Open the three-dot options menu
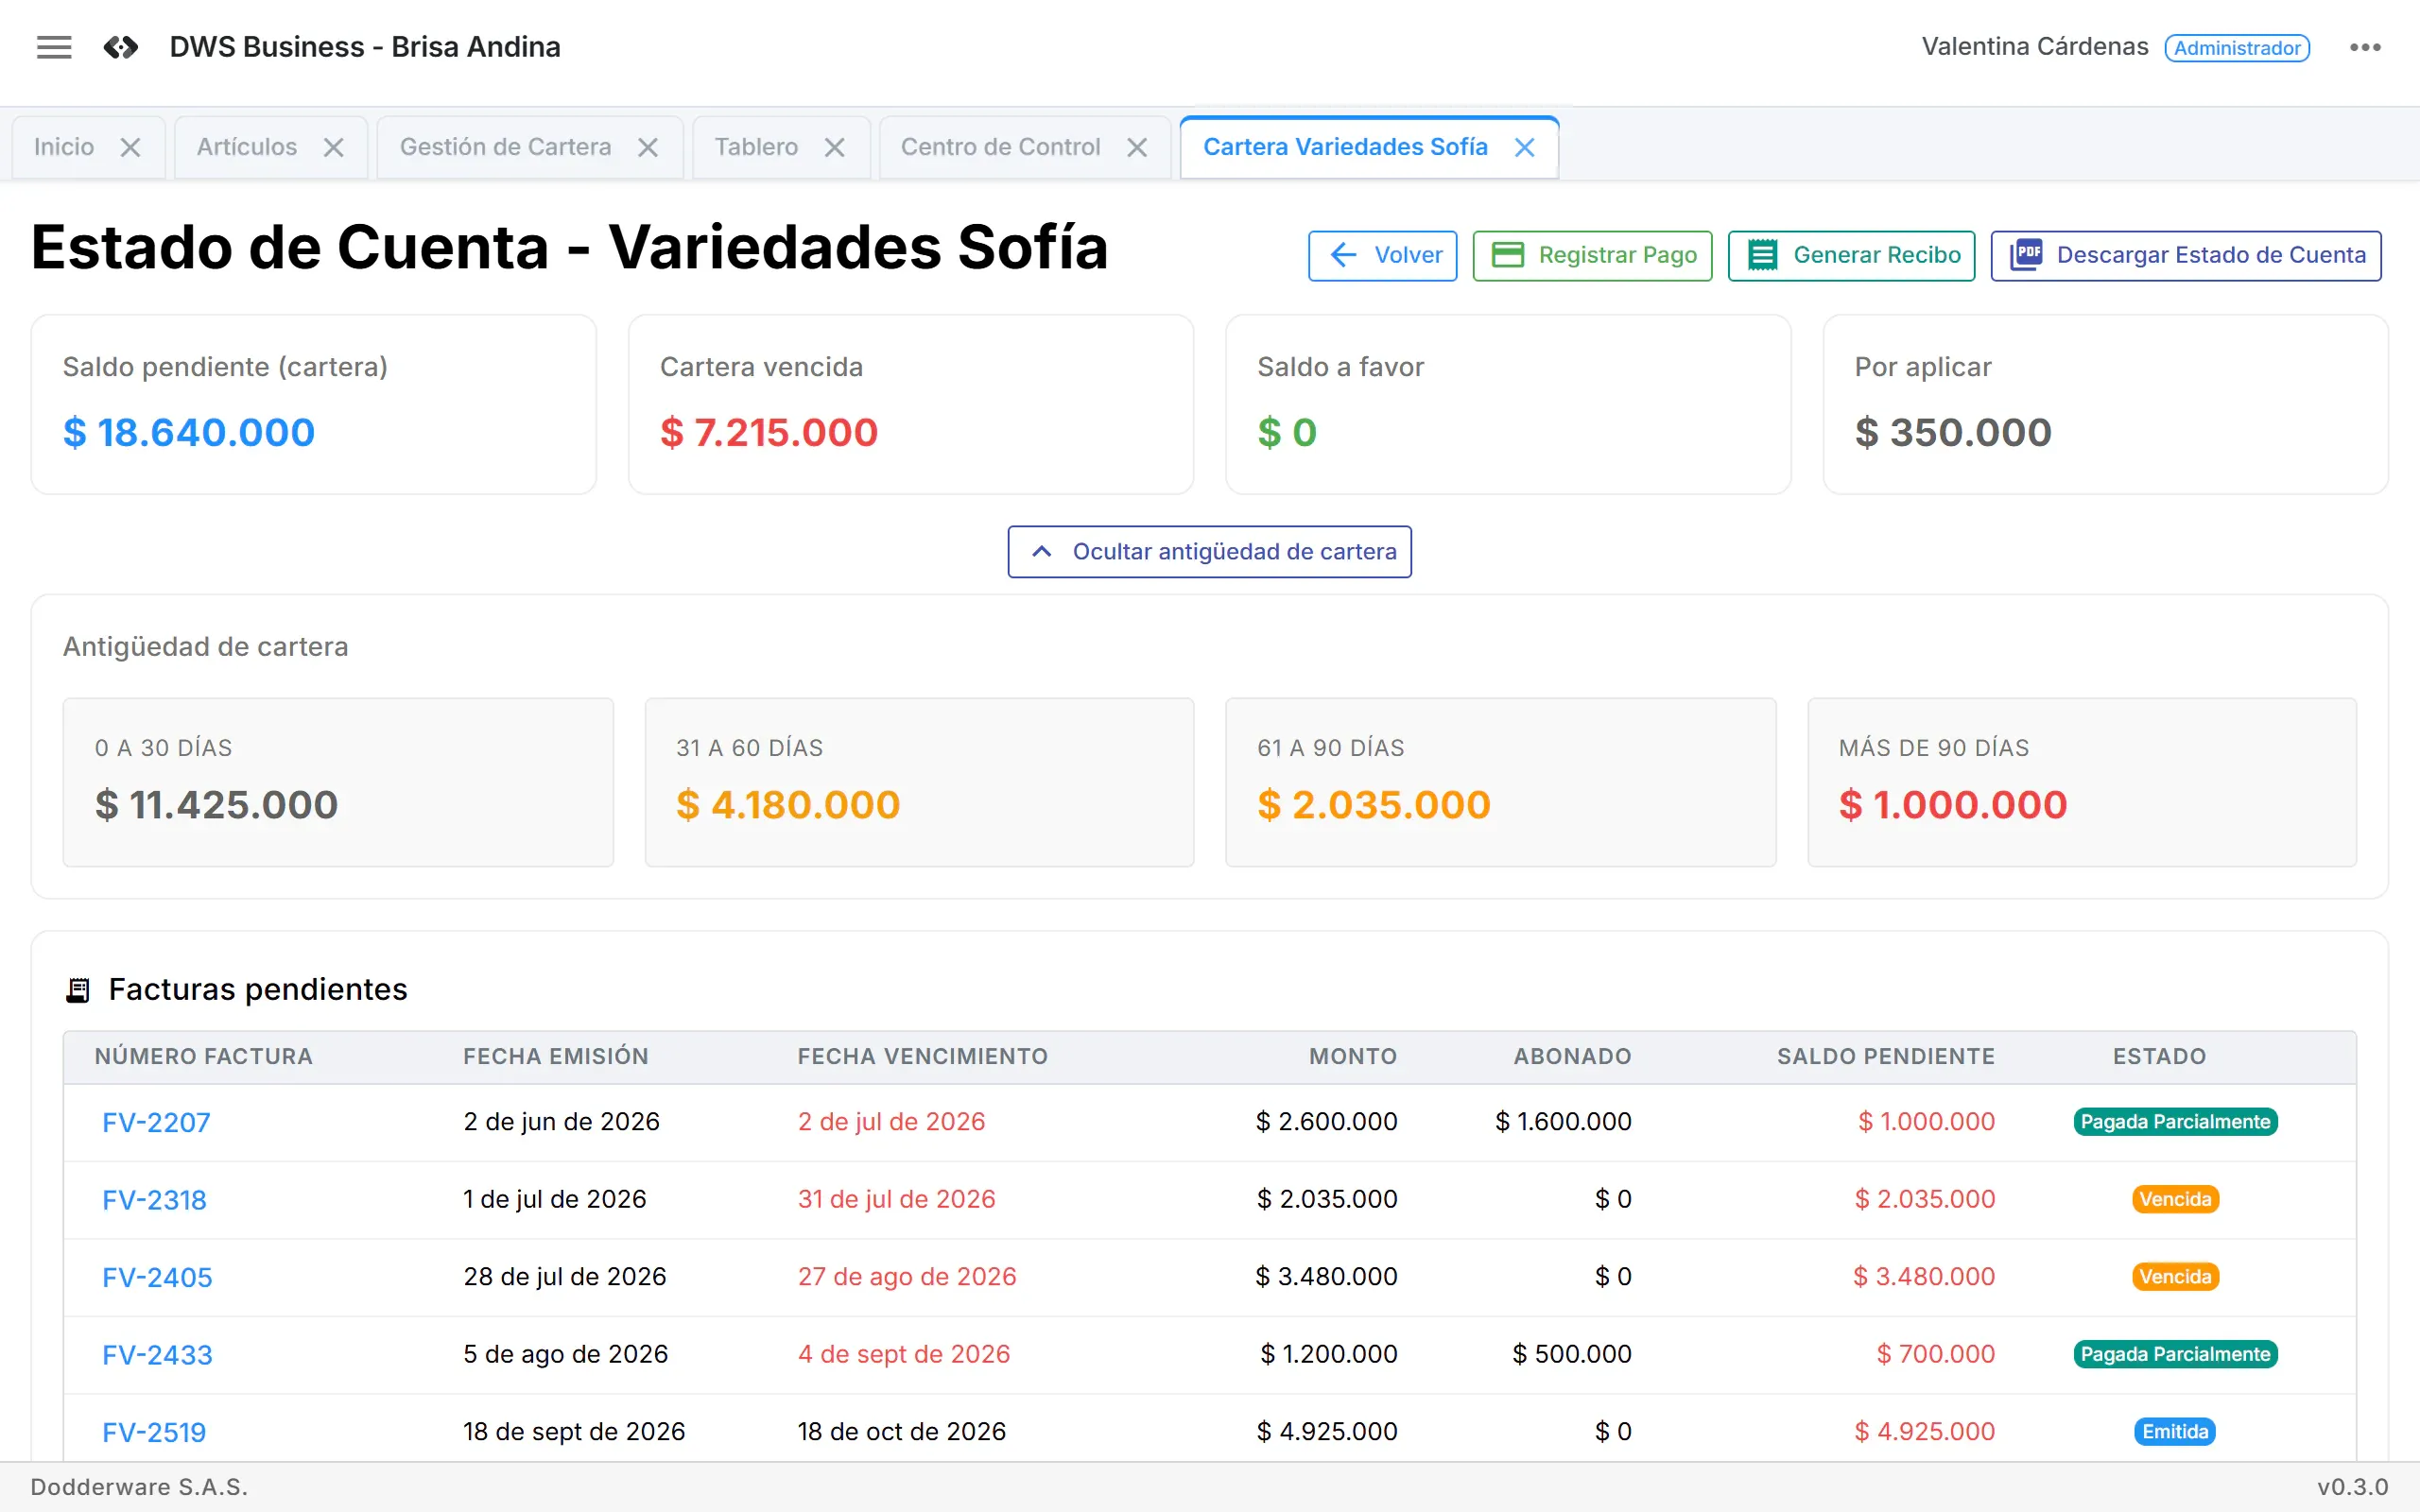This screenshot has height=1512, width=2420. (2365, 47)
